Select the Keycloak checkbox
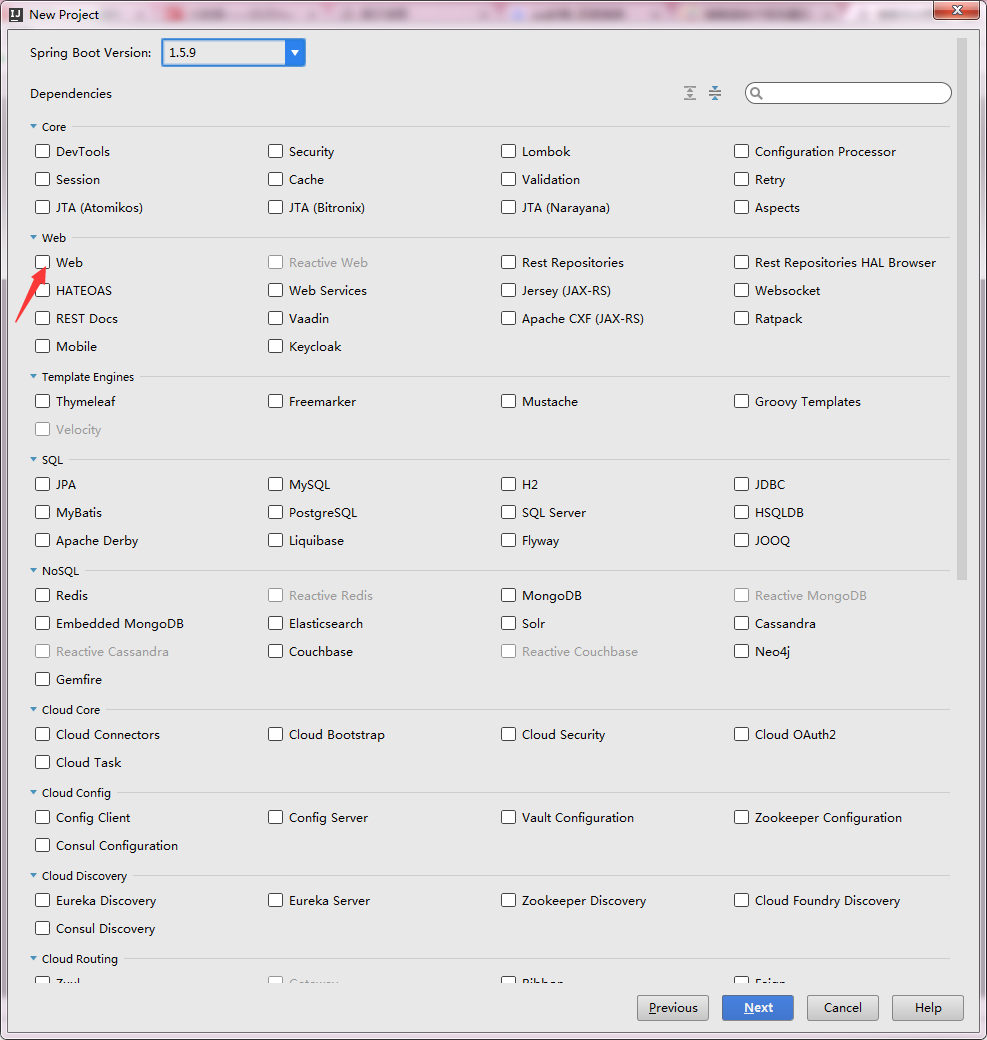 (x=275, y=346)
